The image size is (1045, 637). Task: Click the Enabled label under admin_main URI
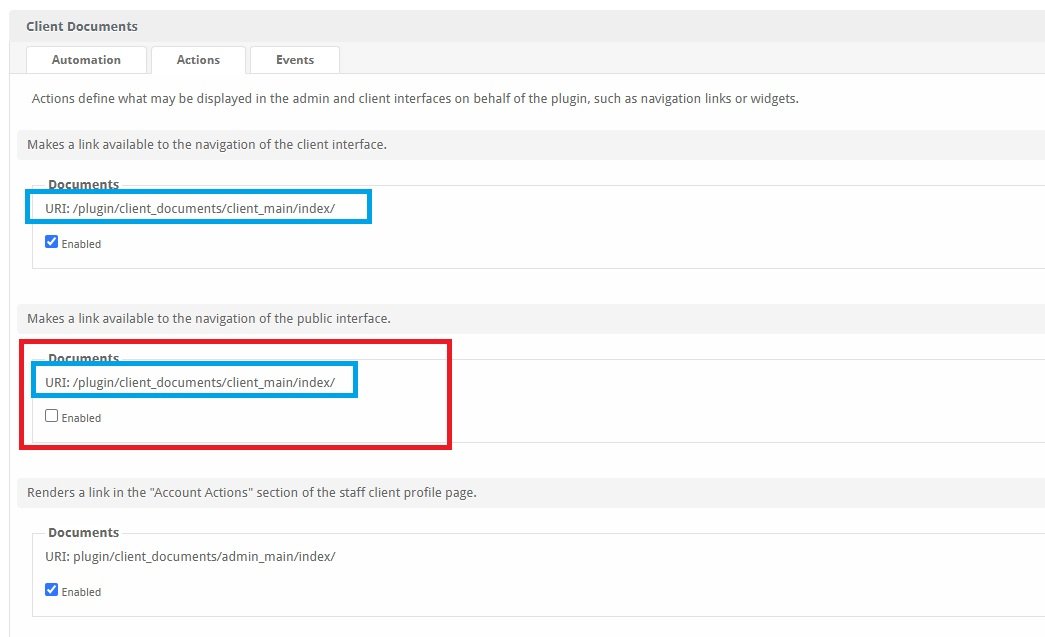[81, 592]
